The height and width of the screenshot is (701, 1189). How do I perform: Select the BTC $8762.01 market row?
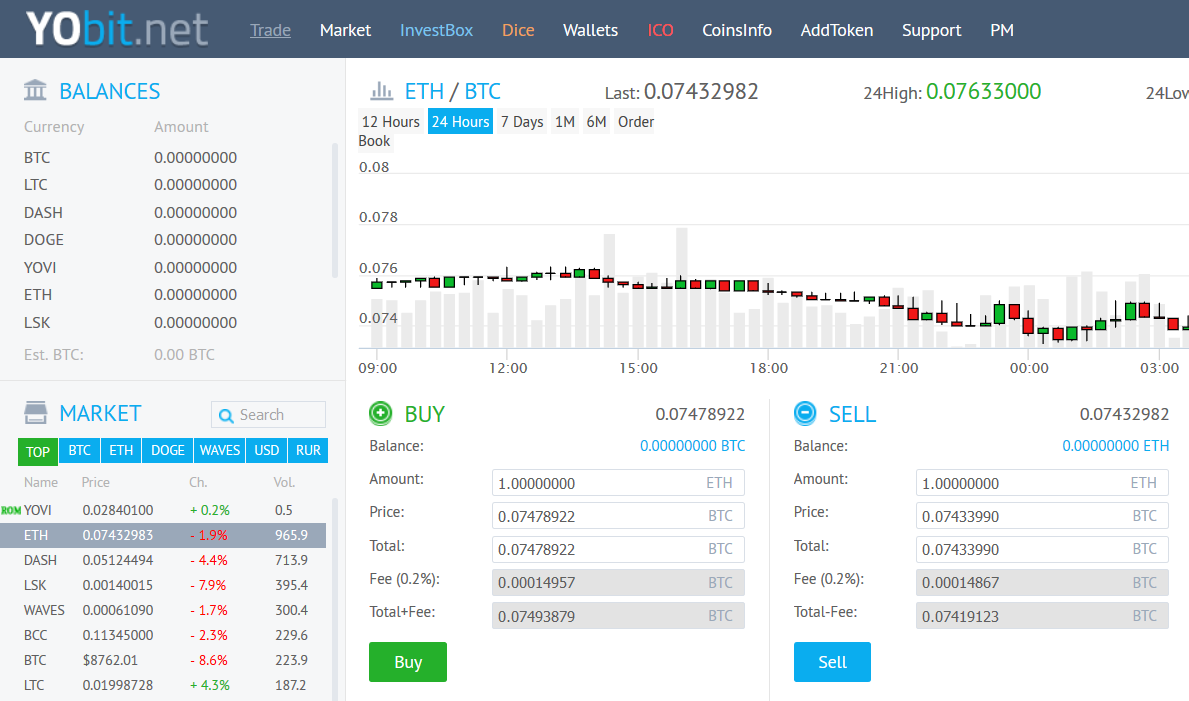(163, 660)
